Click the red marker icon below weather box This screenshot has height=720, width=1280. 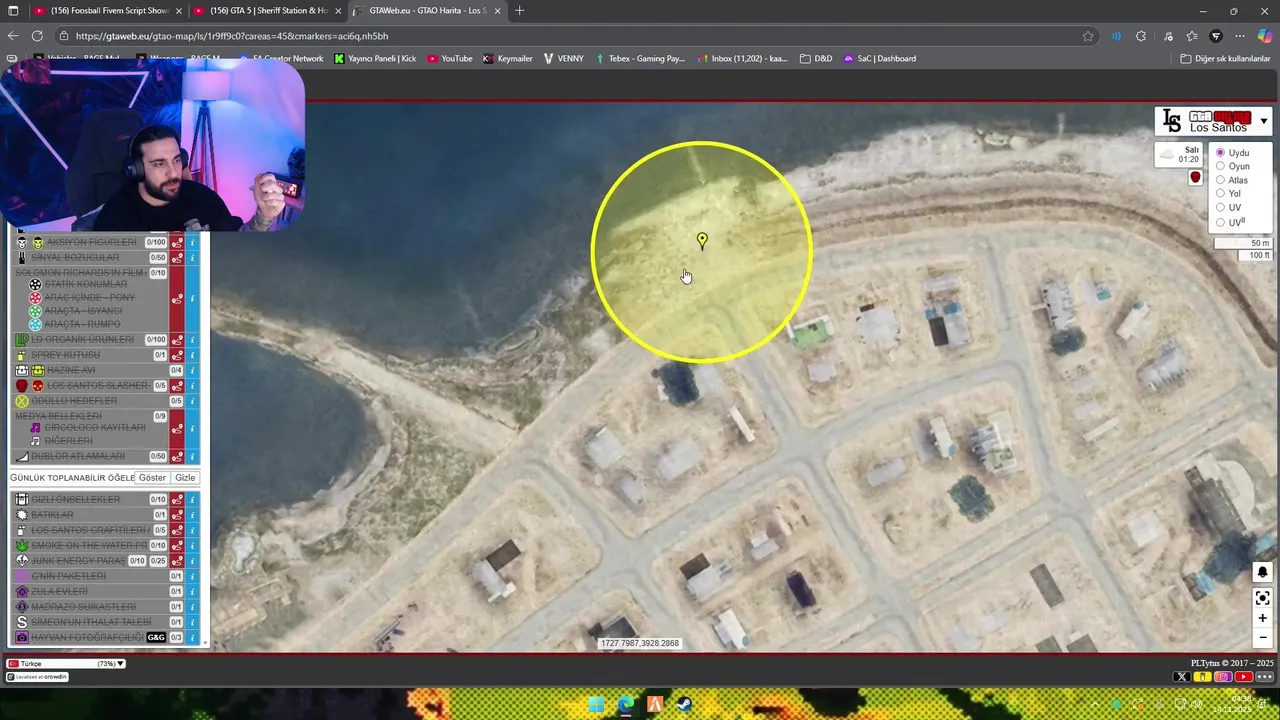point(1195,177)
